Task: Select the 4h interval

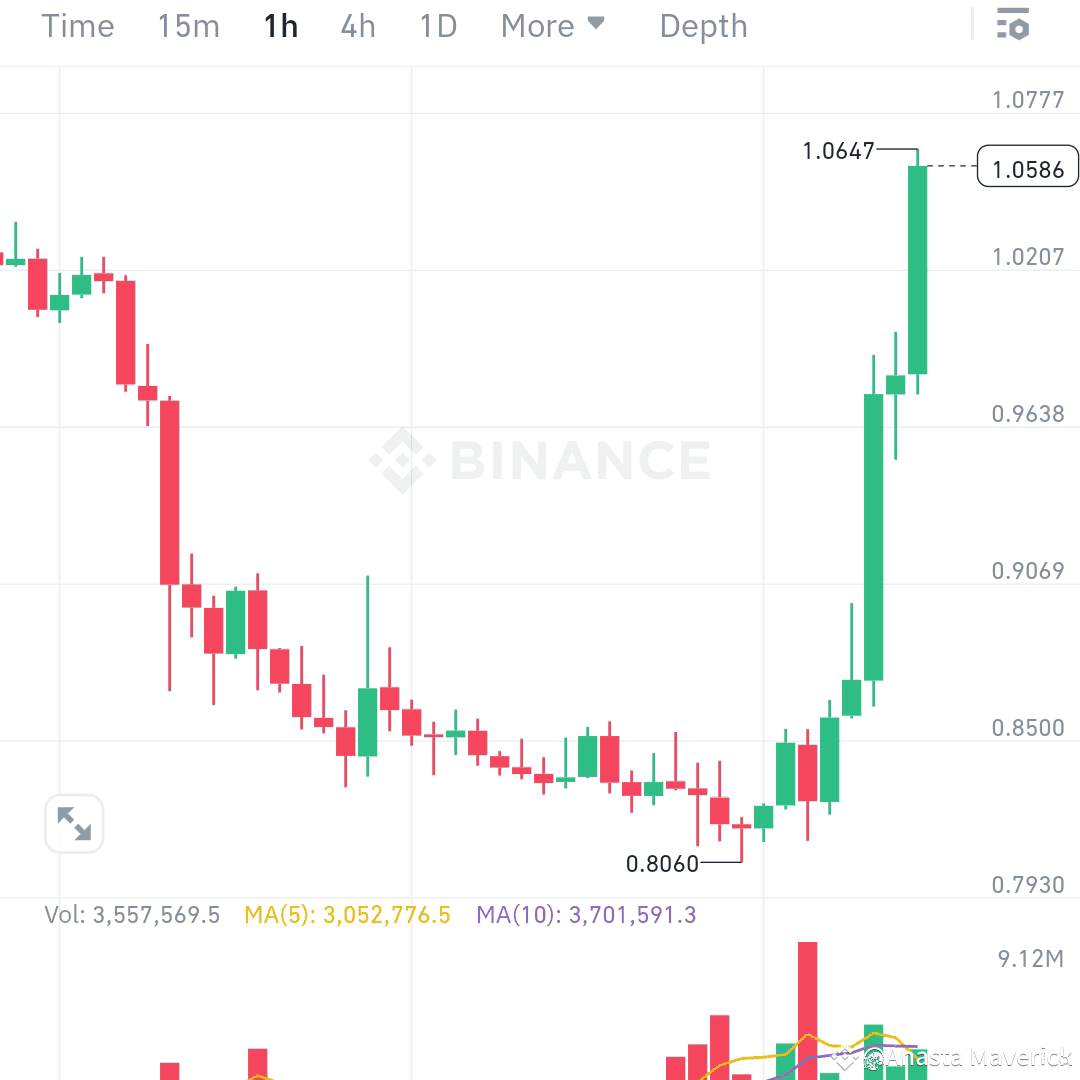Action: (357, 27)
